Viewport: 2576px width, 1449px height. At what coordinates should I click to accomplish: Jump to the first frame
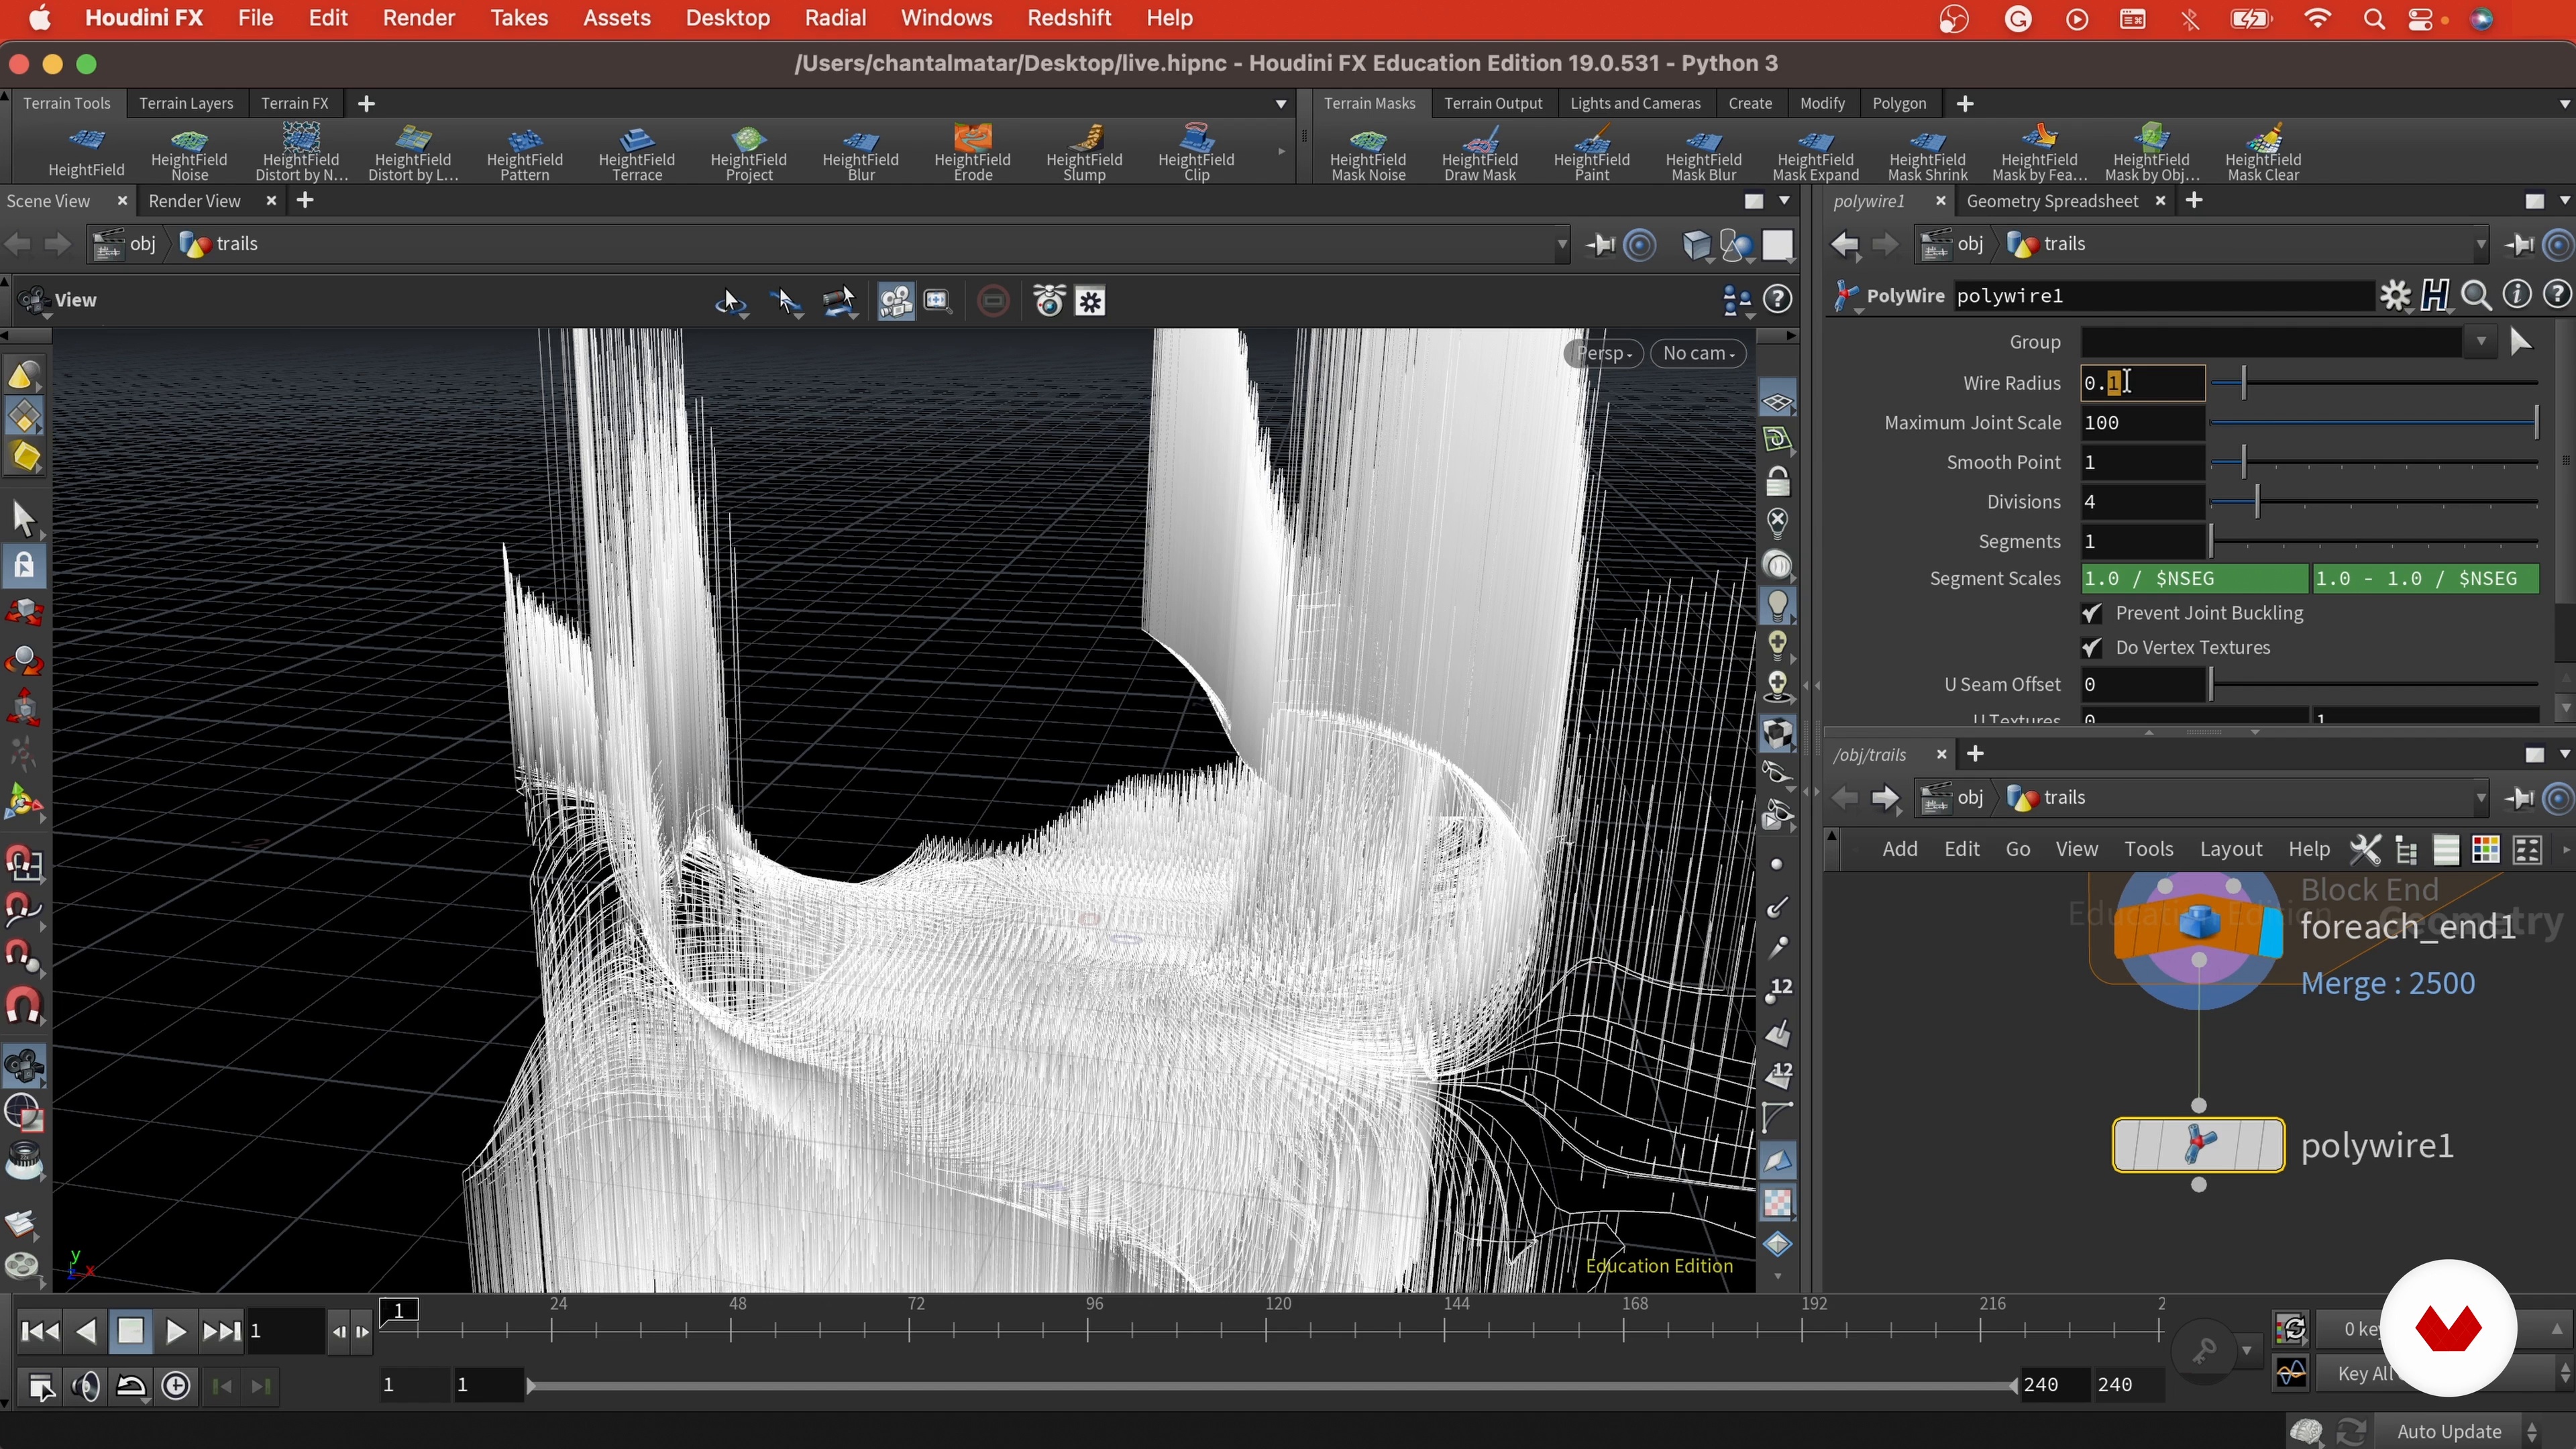pos(40,1331)
